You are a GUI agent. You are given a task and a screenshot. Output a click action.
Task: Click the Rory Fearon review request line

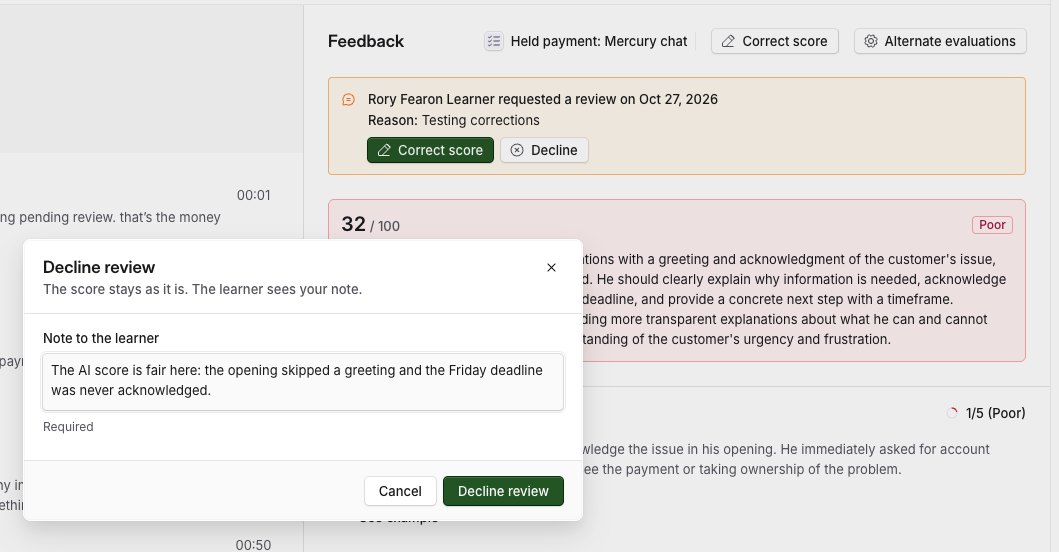542,99
